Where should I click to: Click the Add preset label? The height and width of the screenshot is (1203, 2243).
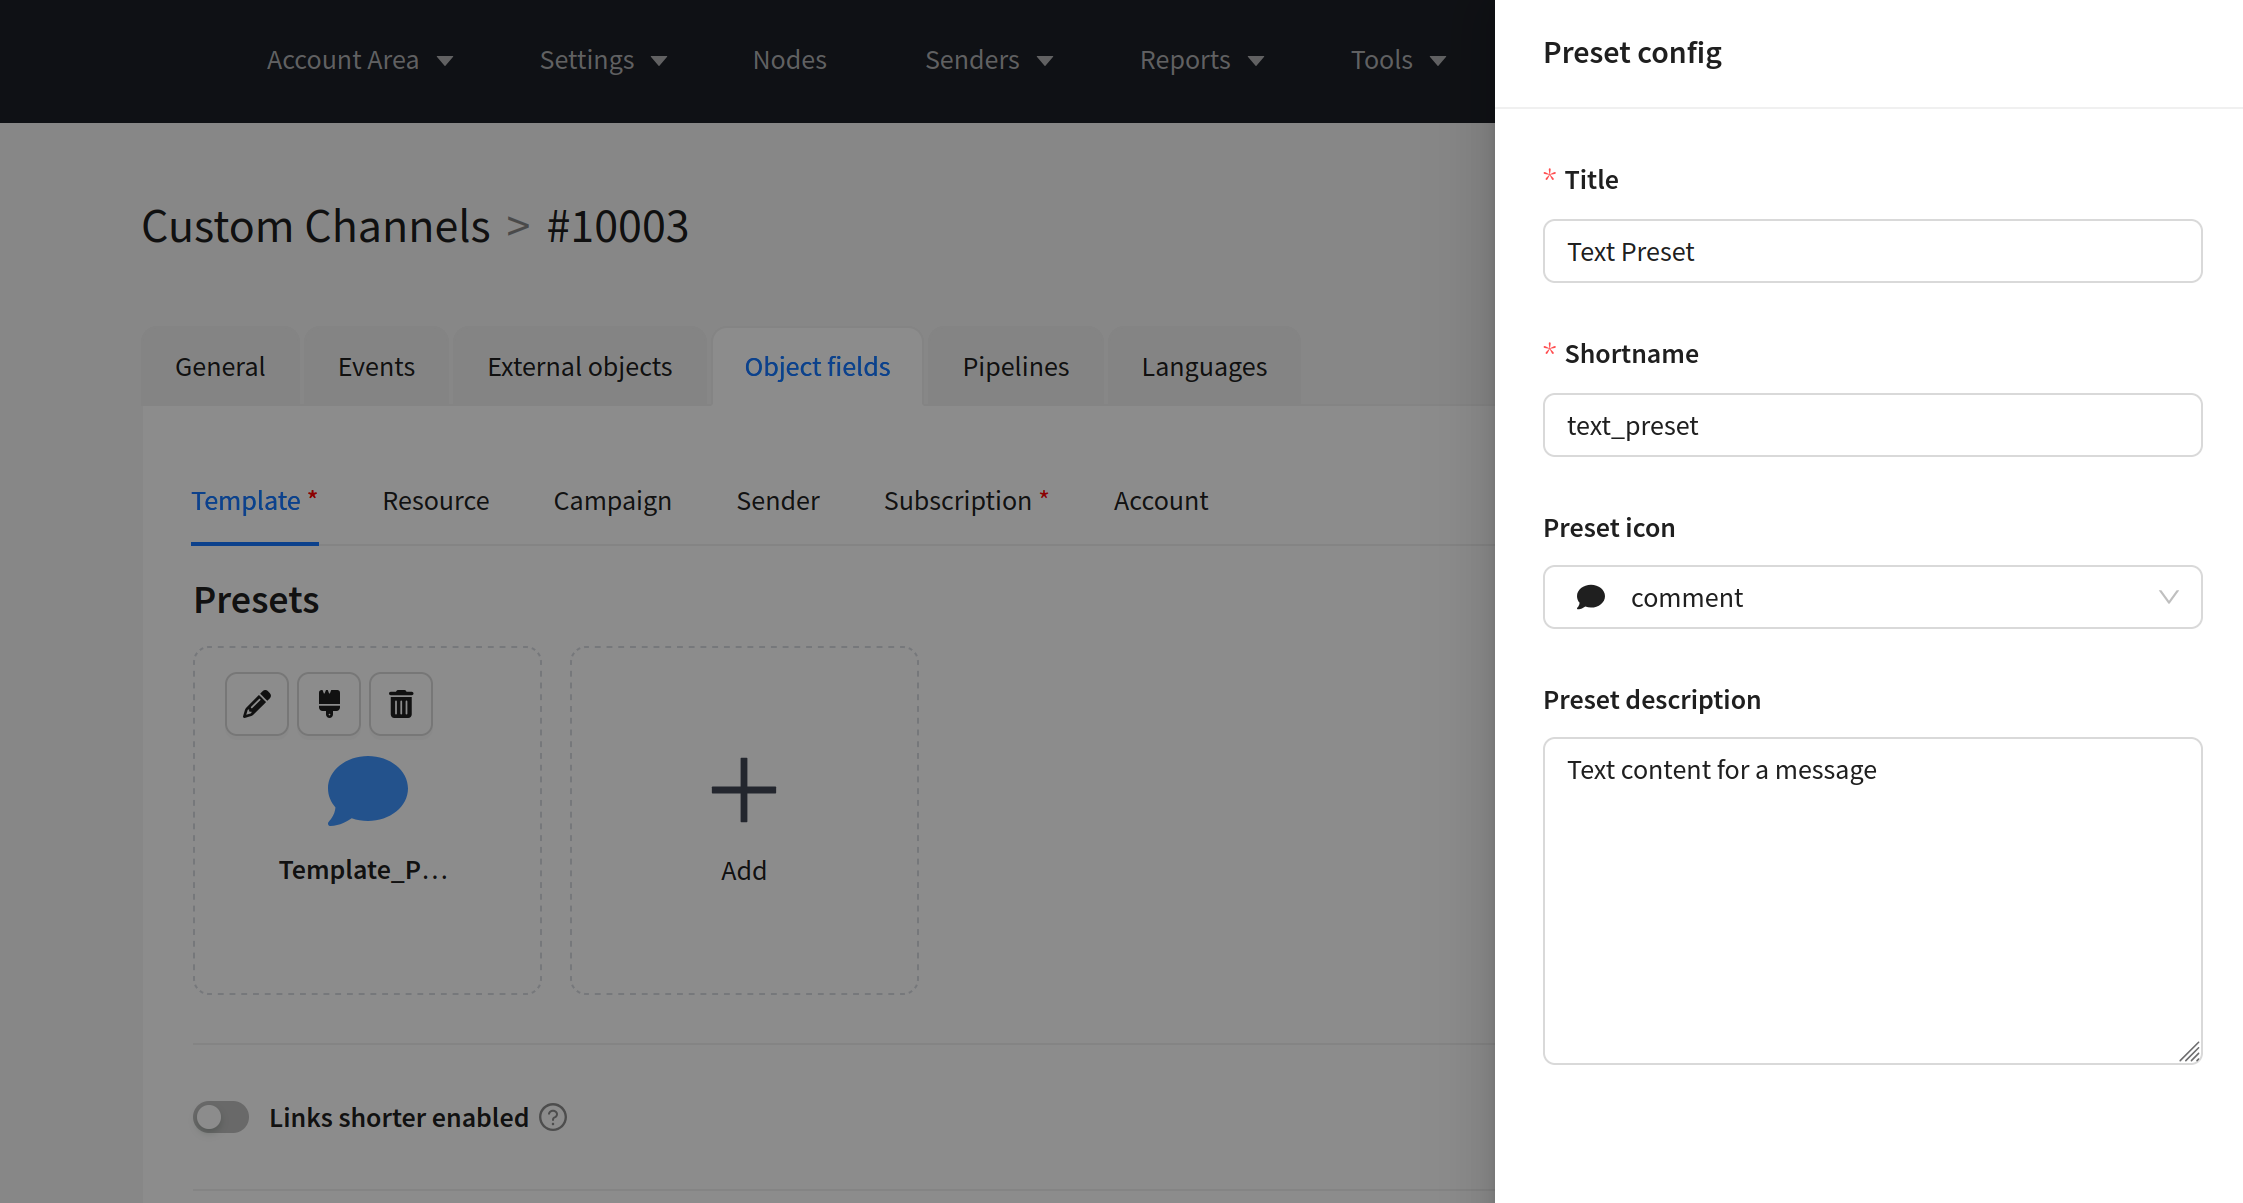pyautogui.click(x=744, y=871)
